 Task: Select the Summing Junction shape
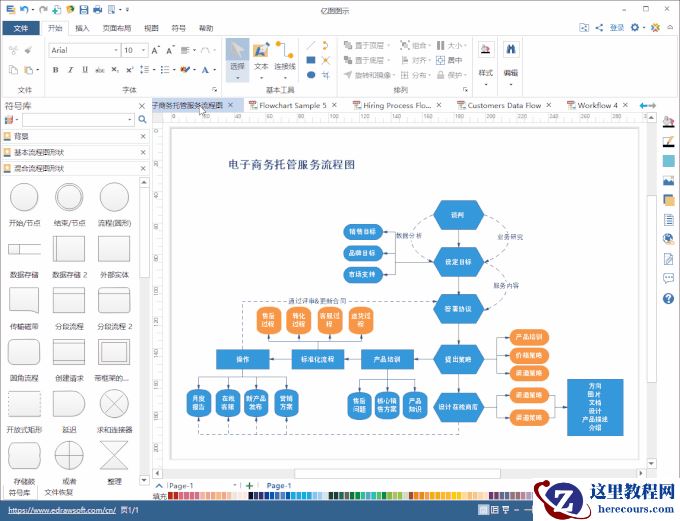(x=114, y=404)
